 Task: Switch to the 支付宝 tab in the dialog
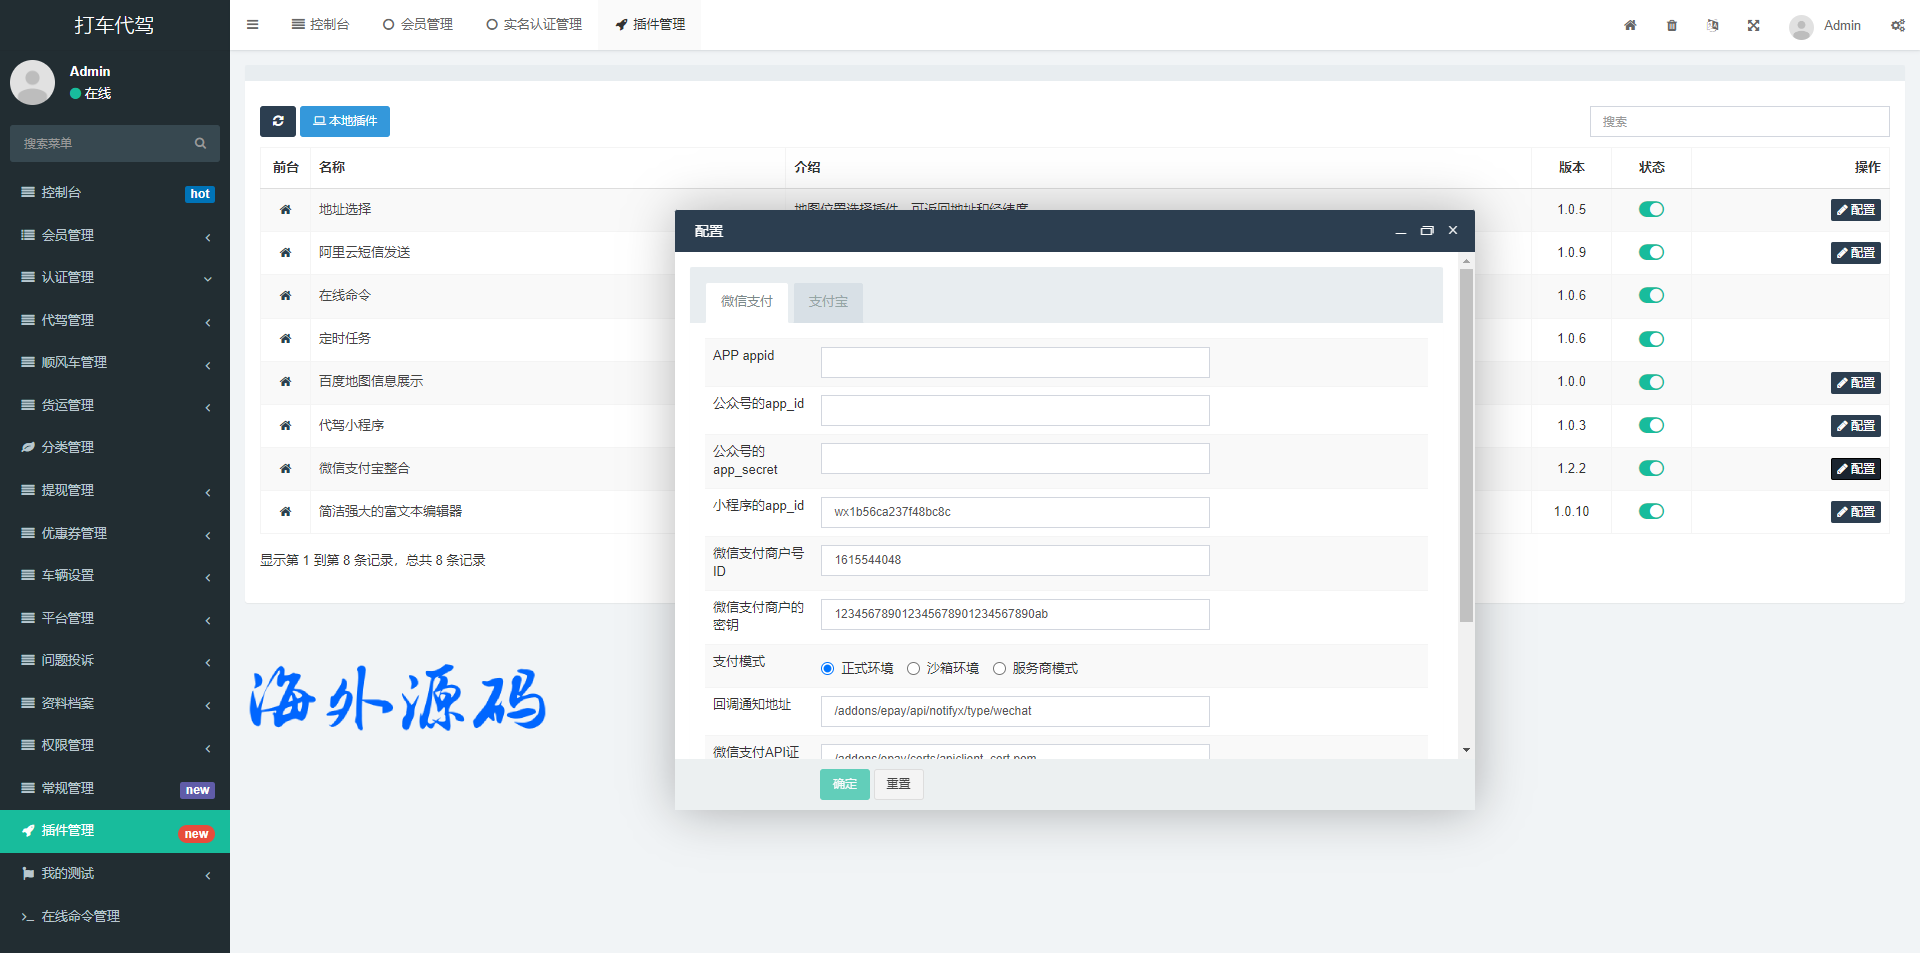[x=827, y=302]
